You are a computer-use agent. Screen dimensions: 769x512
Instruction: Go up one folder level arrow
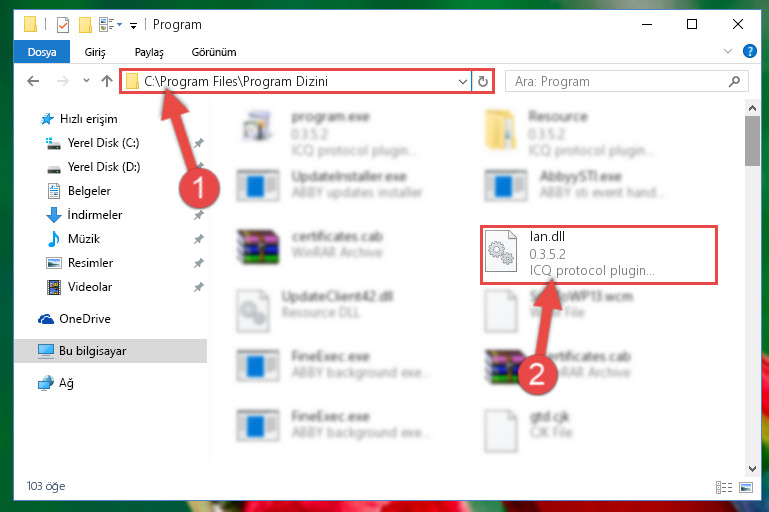pyautogui.click(x=107, y=81)
